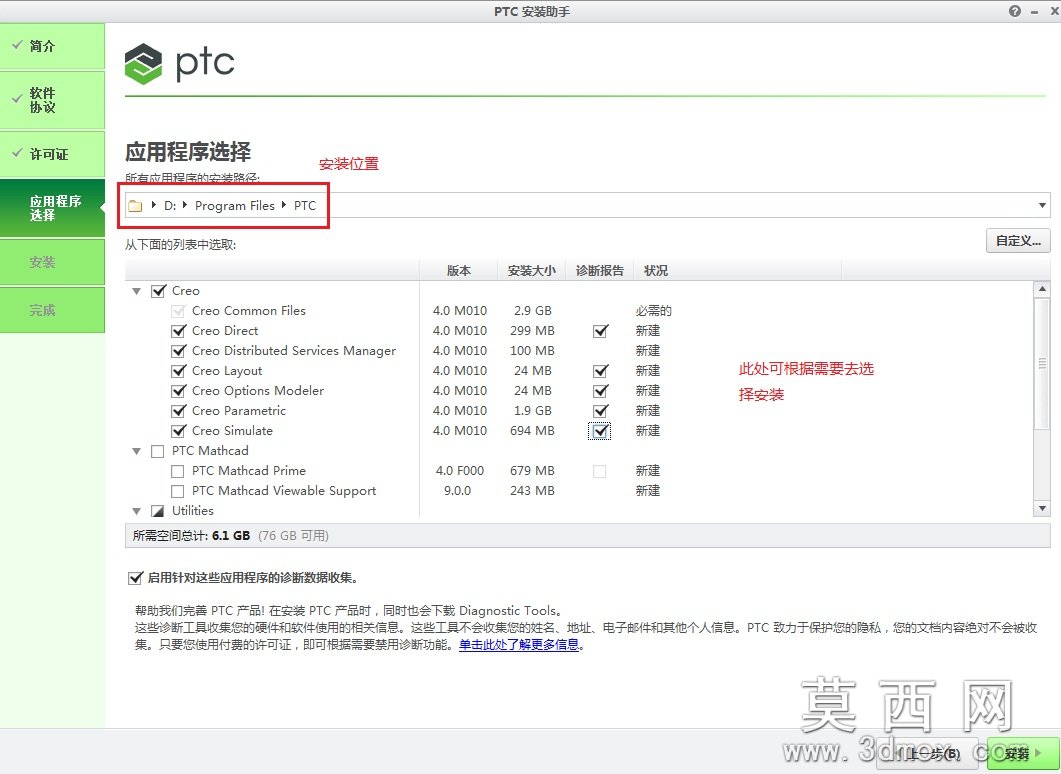This screenshot has width=1061, height=774.
Task: Click the arrow before Program Files in path
Action: (x=185, y=204)
